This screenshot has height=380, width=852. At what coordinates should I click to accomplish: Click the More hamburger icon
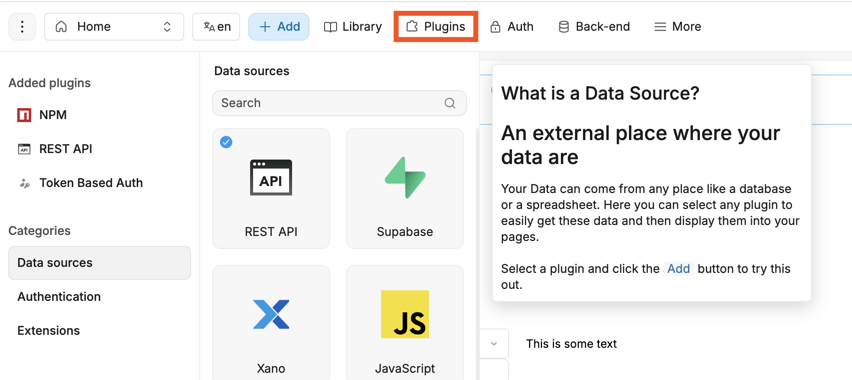point(660,27)
